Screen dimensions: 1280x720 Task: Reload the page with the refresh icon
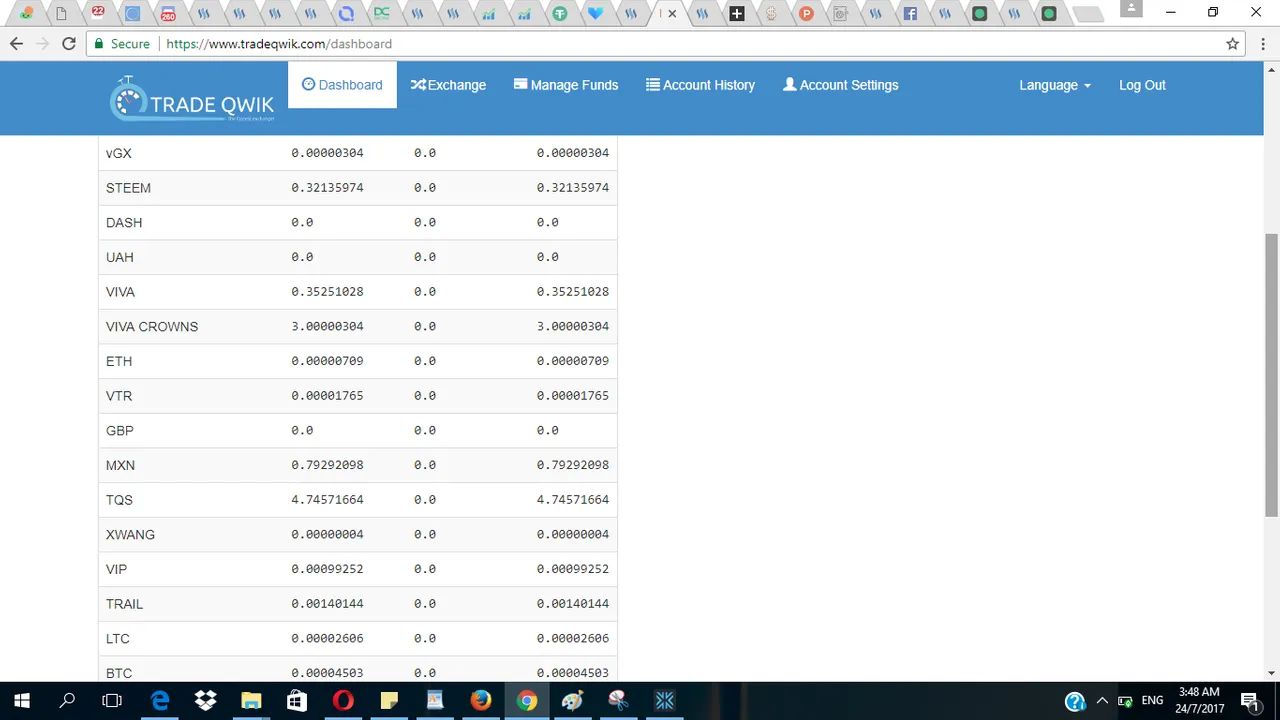point(68,44)
